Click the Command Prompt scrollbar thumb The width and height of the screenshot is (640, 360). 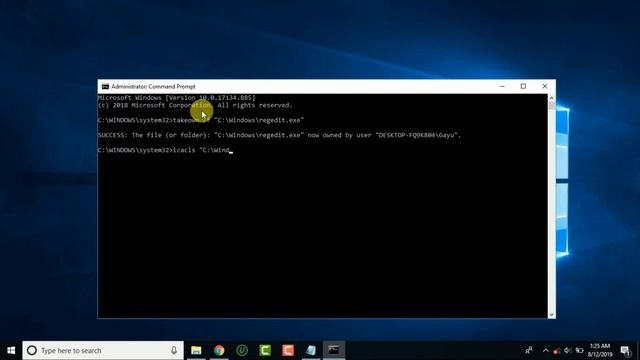tap(551, 106)
